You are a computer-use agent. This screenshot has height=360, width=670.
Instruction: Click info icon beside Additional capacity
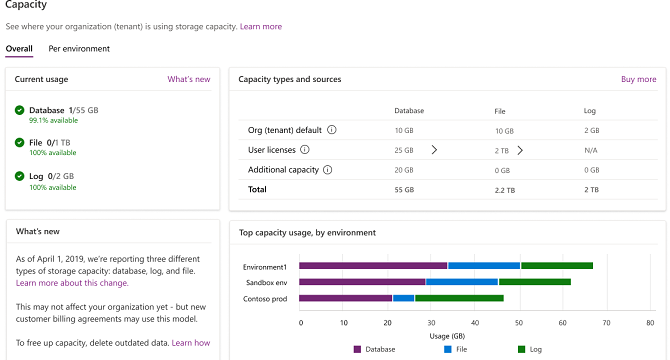[328, 170]
